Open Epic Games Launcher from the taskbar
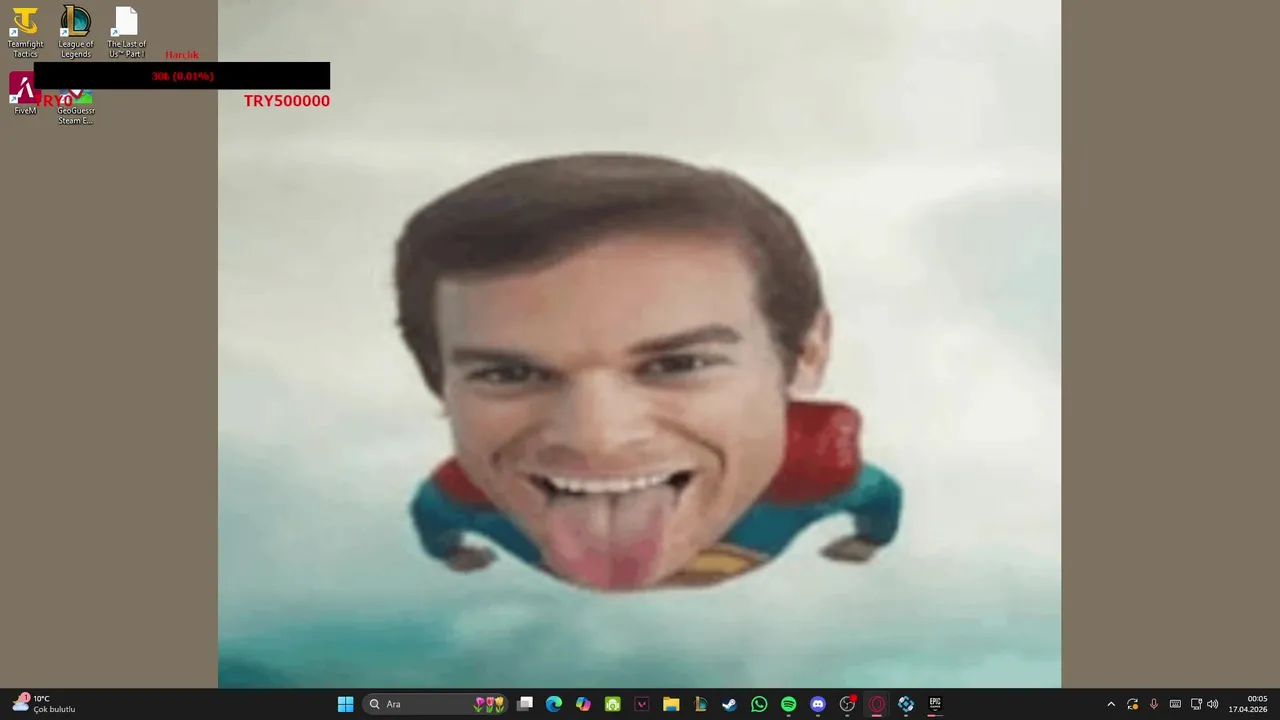 (x=935, y=704)
